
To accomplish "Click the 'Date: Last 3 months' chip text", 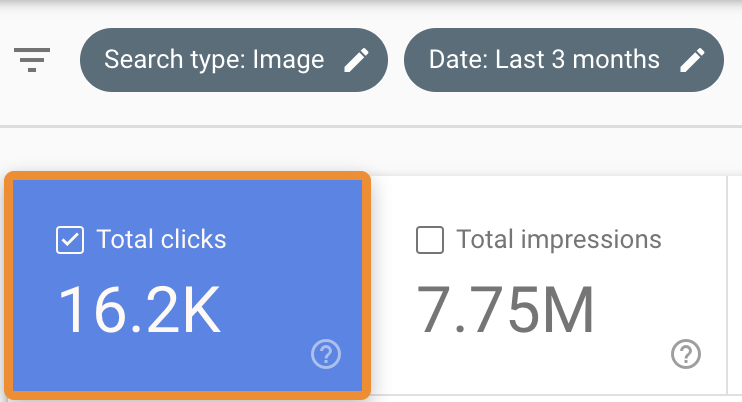I will (x=544, y=60).
